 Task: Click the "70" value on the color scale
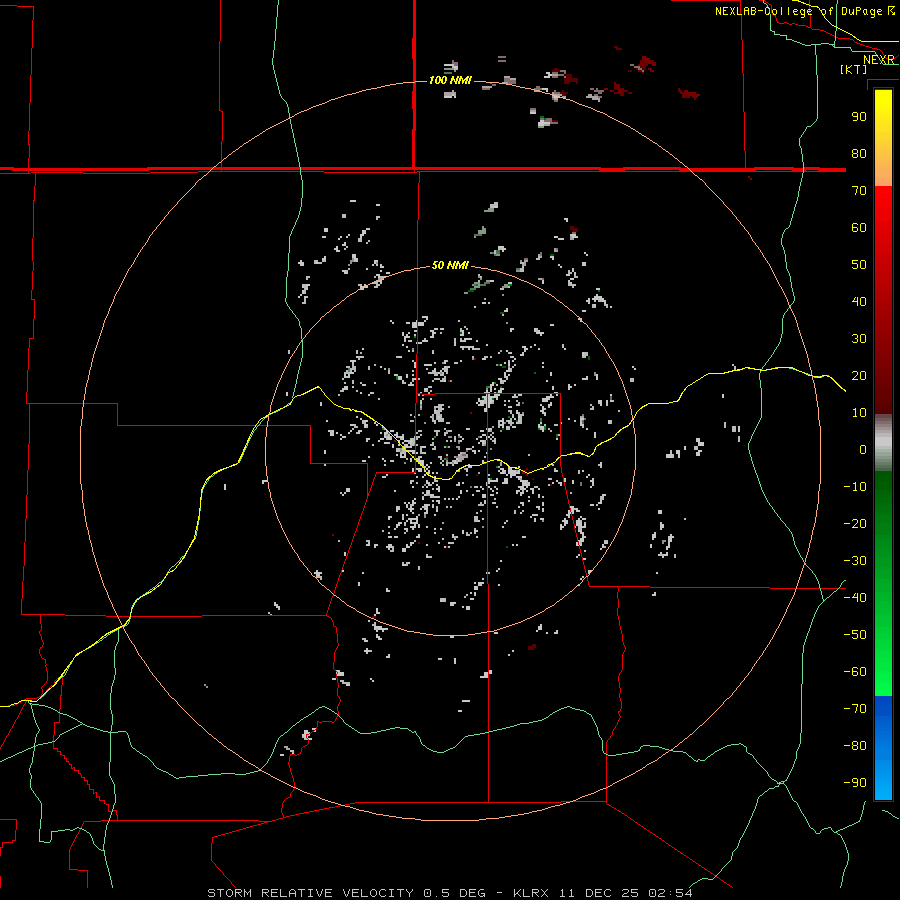click(859, 191)
